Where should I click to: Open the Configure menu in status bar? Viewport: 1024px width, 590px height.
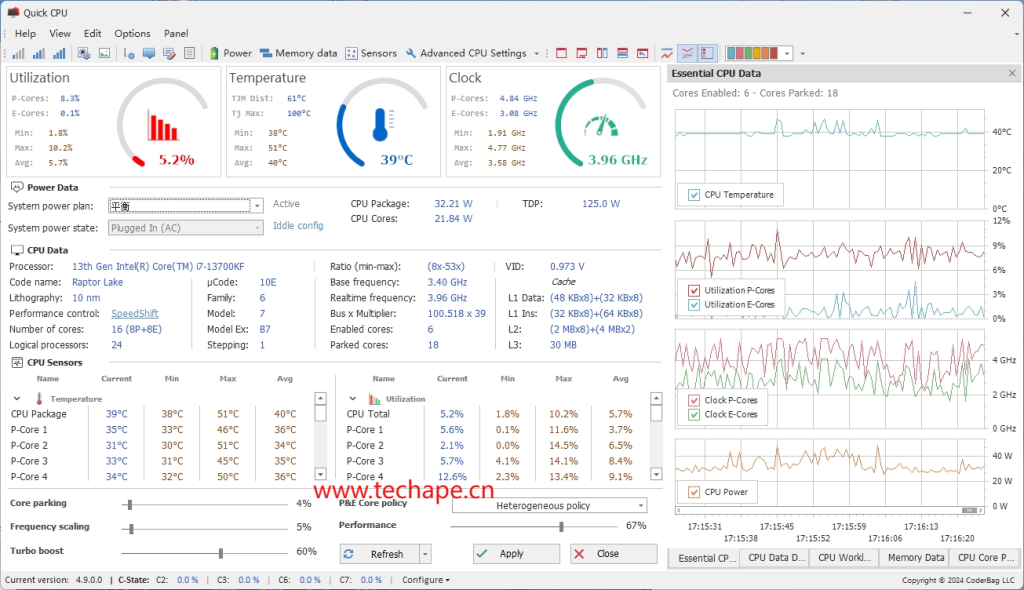tap(426, 580)
